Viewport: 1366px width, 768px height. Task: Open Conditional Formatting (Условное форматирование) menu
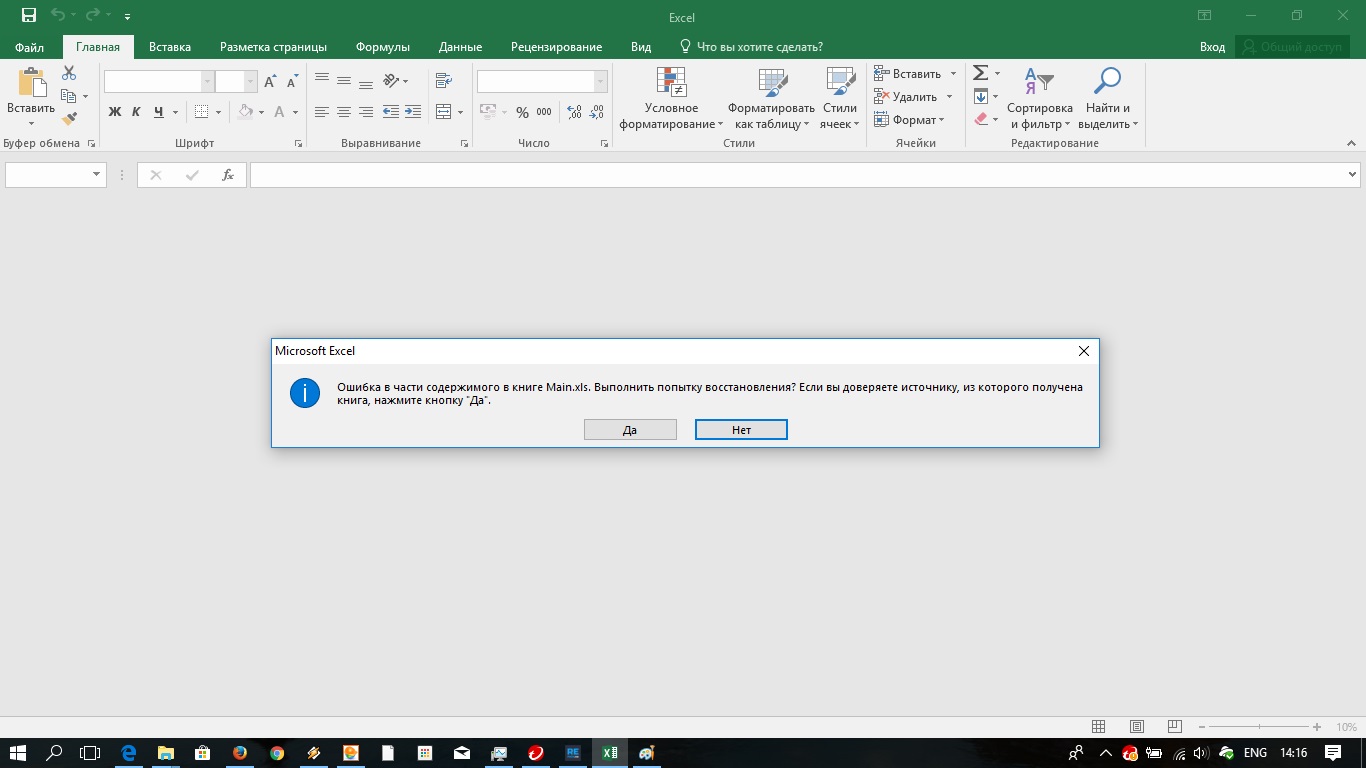tap(671, 98)
